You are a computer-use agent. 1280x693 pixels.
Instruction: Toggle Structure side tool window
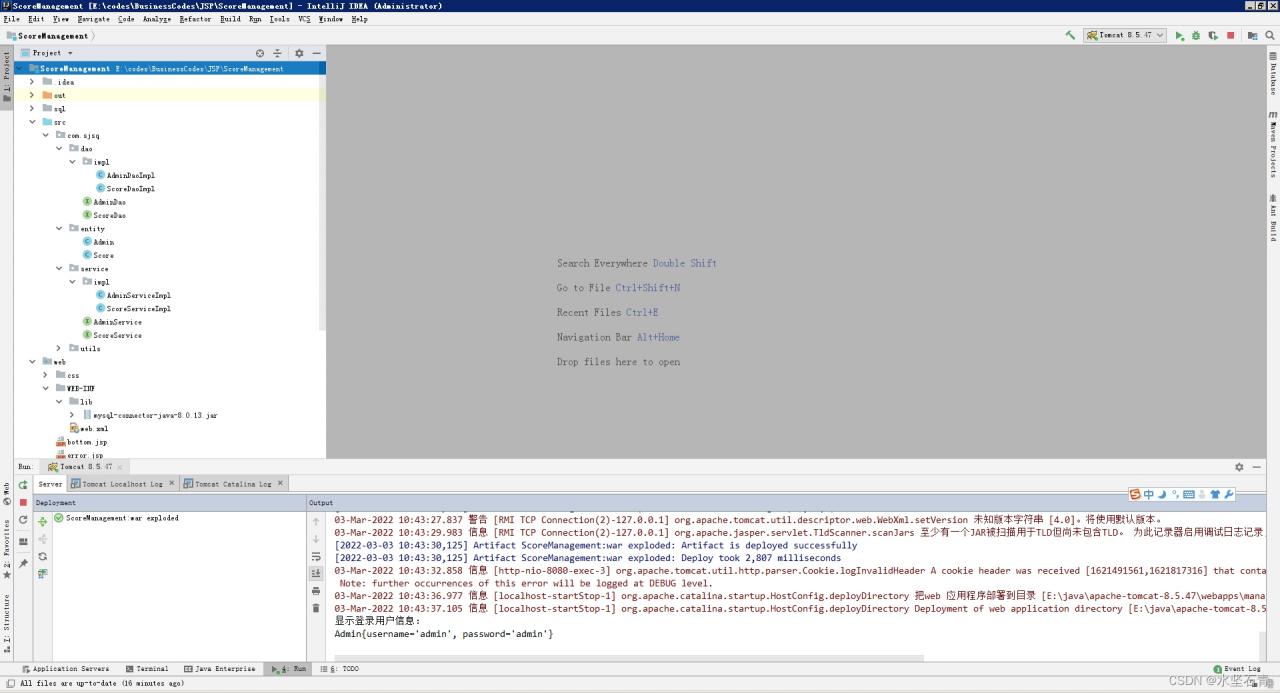[x=6, y=623]
